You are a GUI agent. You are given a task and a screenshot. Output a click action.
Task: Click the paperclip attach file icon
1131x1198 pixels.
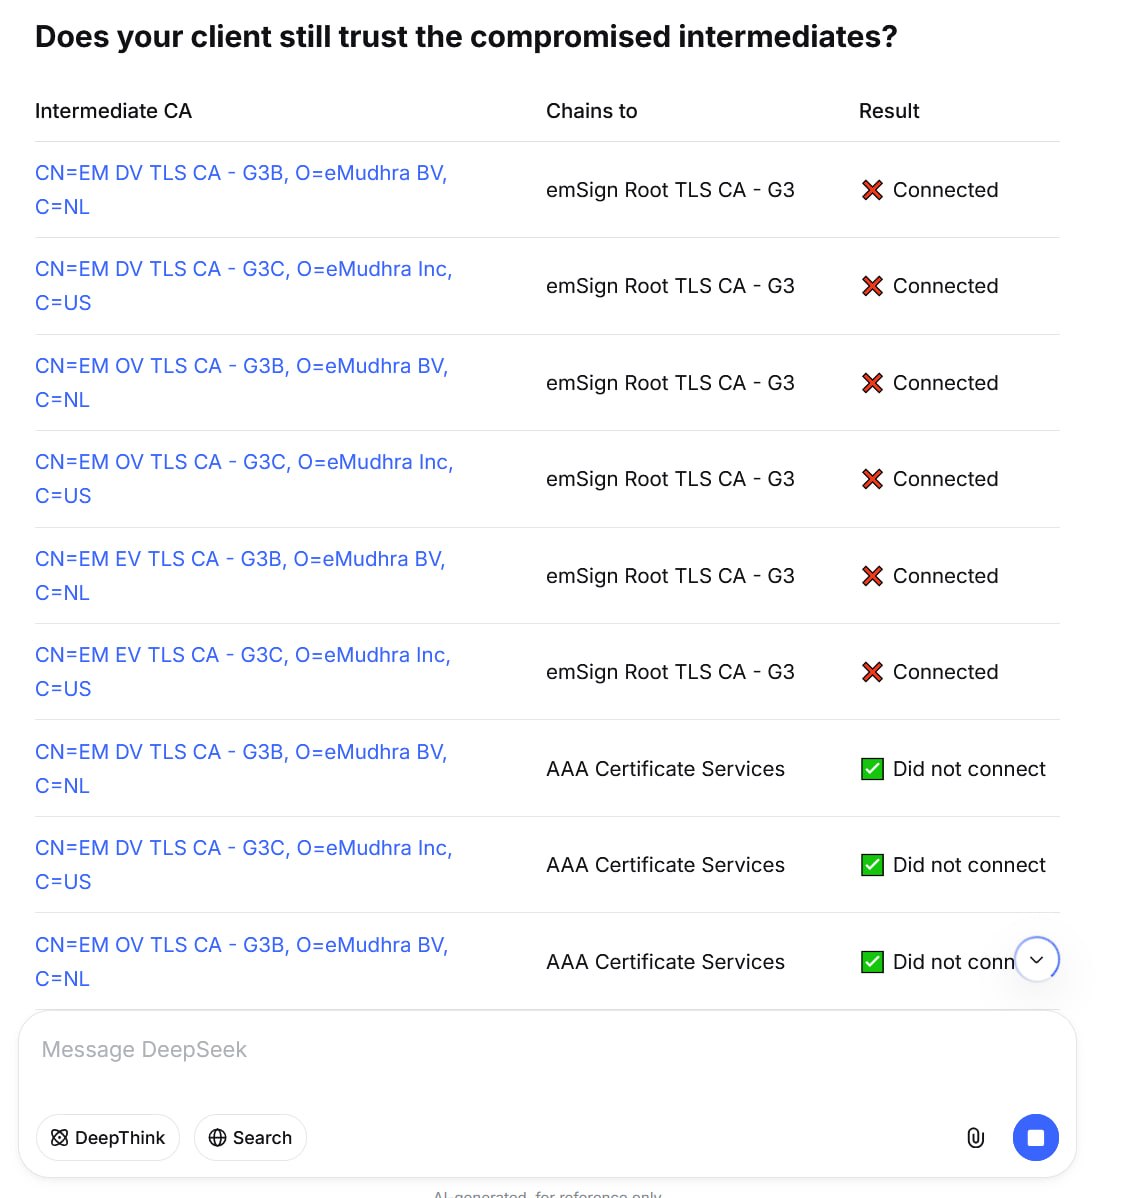point(975,1138)
